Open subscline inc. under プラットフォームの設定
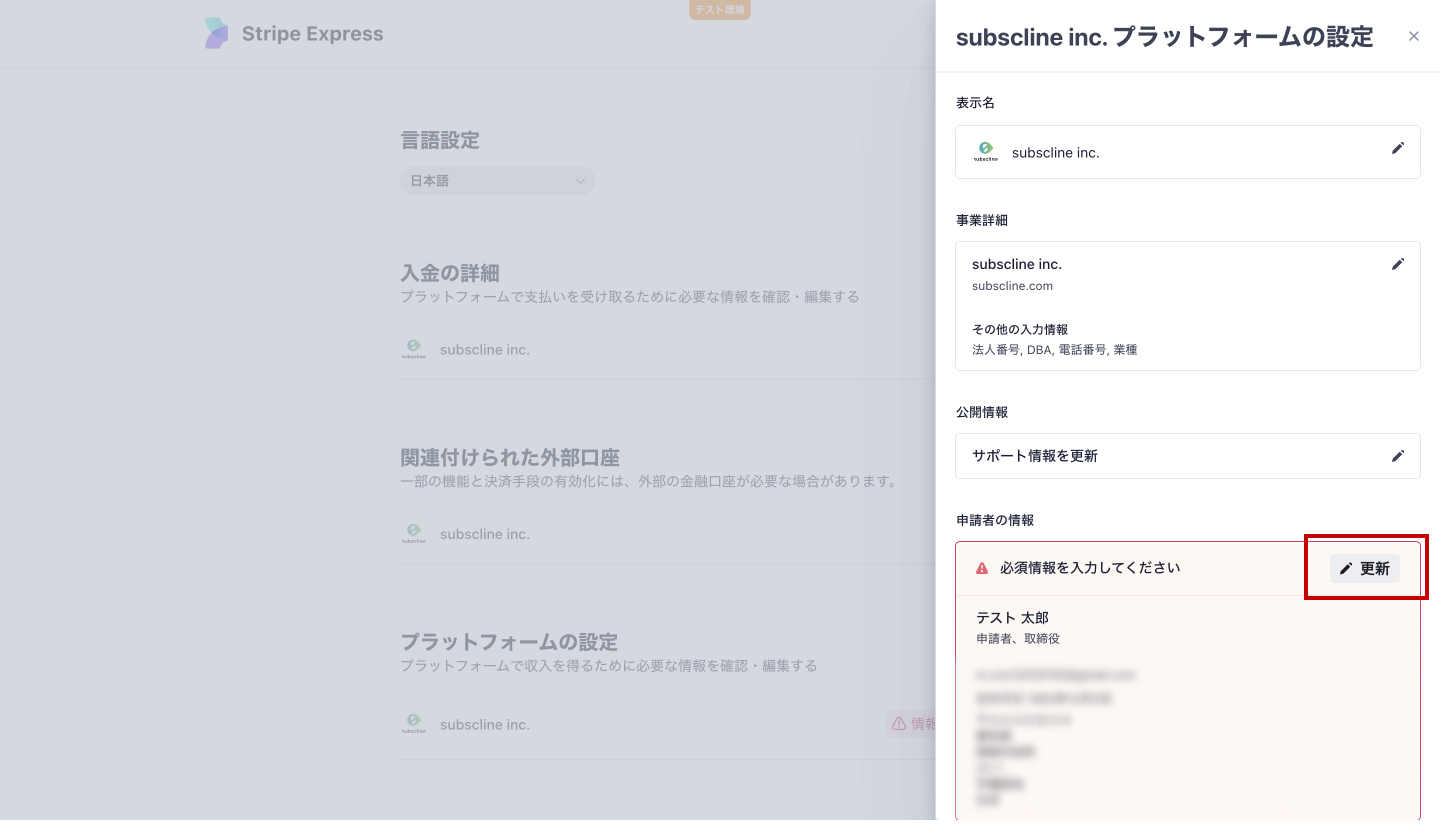 (485, 724)
